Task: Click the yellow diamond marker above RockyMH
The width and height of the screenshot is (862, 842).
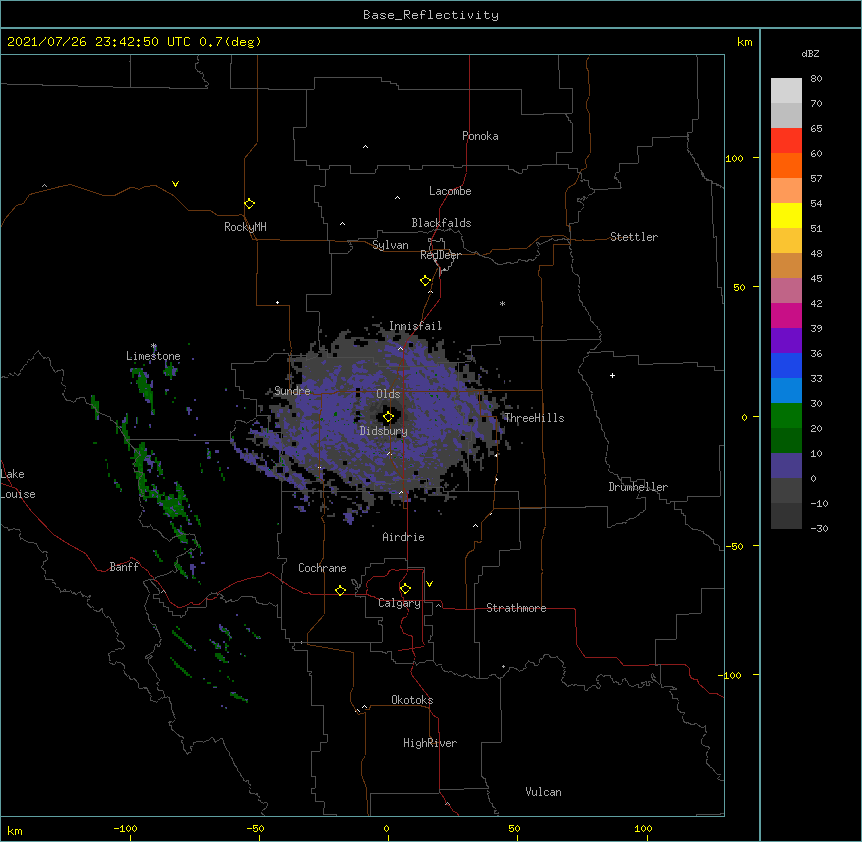Action: (x=249, y=204)
